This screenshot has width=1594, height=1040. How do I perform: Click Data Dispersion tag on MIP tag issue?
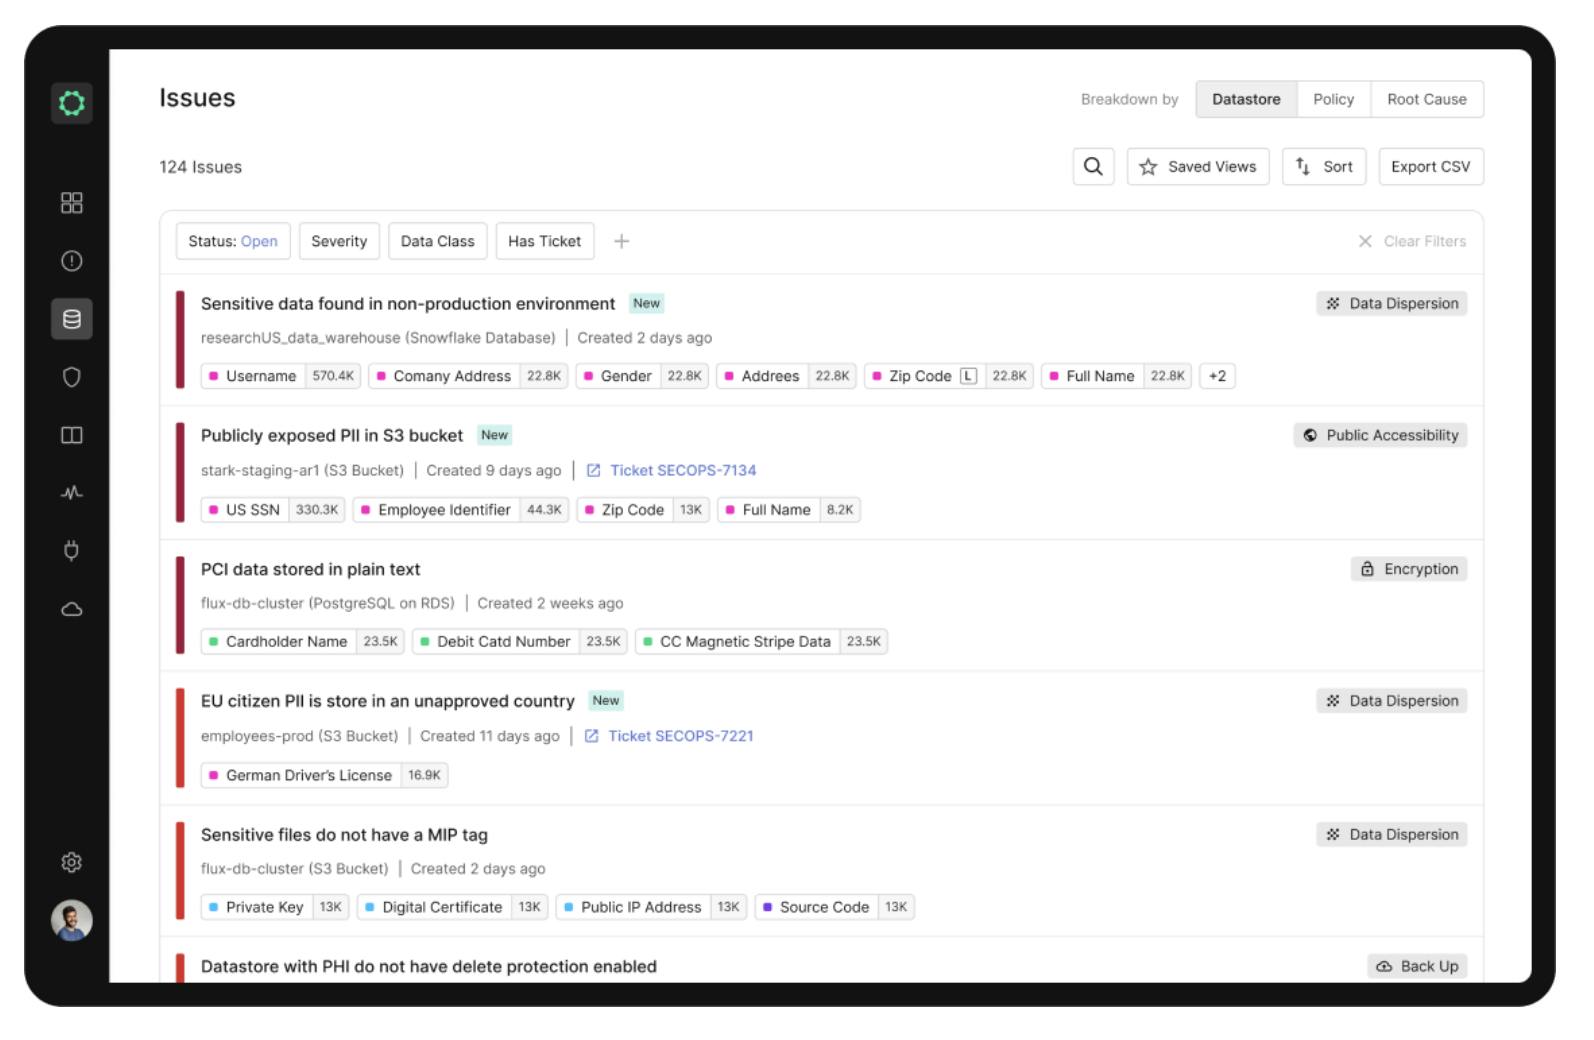coord(1392,835)
